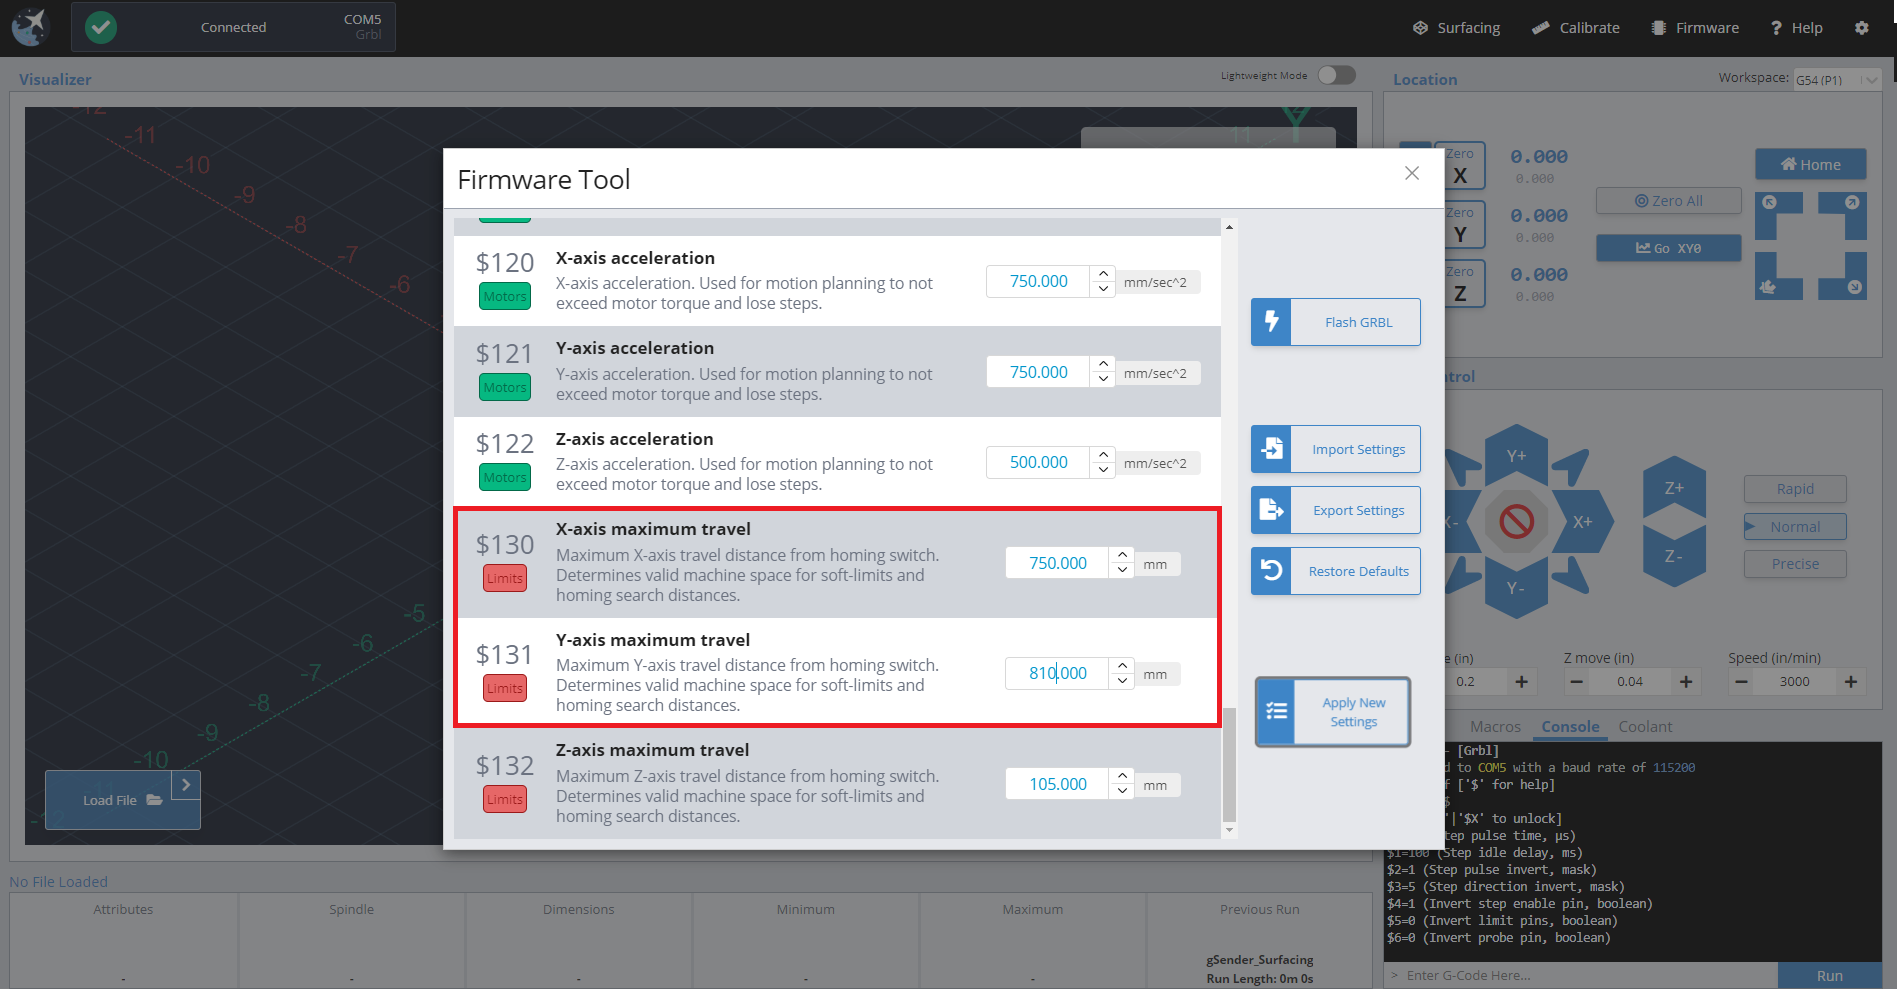
Task: Open the Calibrate menu item
Action: tap(1576, 28)
